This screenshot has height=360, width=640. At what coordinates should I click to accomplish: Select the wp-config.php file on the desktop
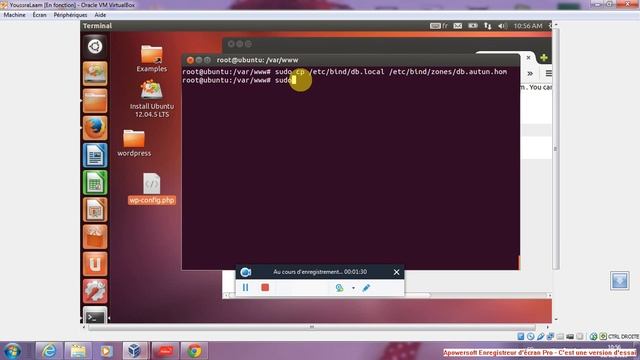[x=151, y=189]
